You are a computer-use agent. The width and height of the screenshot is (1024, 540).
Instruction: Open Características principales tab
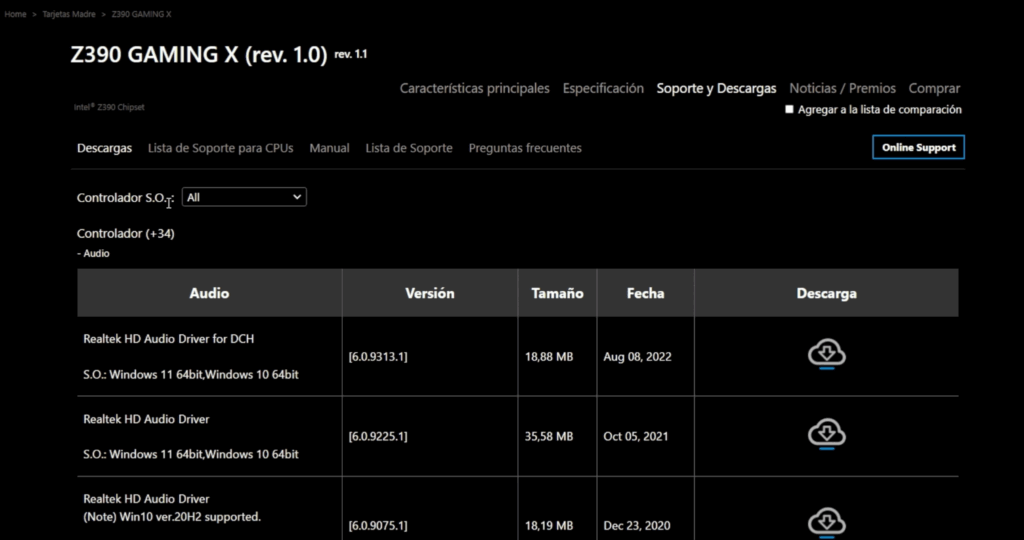pos(475,88)
